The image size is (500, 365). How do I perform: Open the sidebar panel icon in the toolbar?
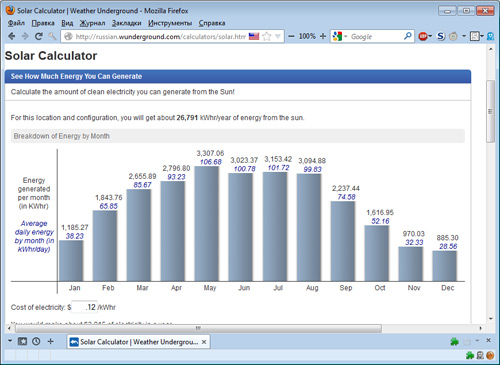tap(475, 36)
